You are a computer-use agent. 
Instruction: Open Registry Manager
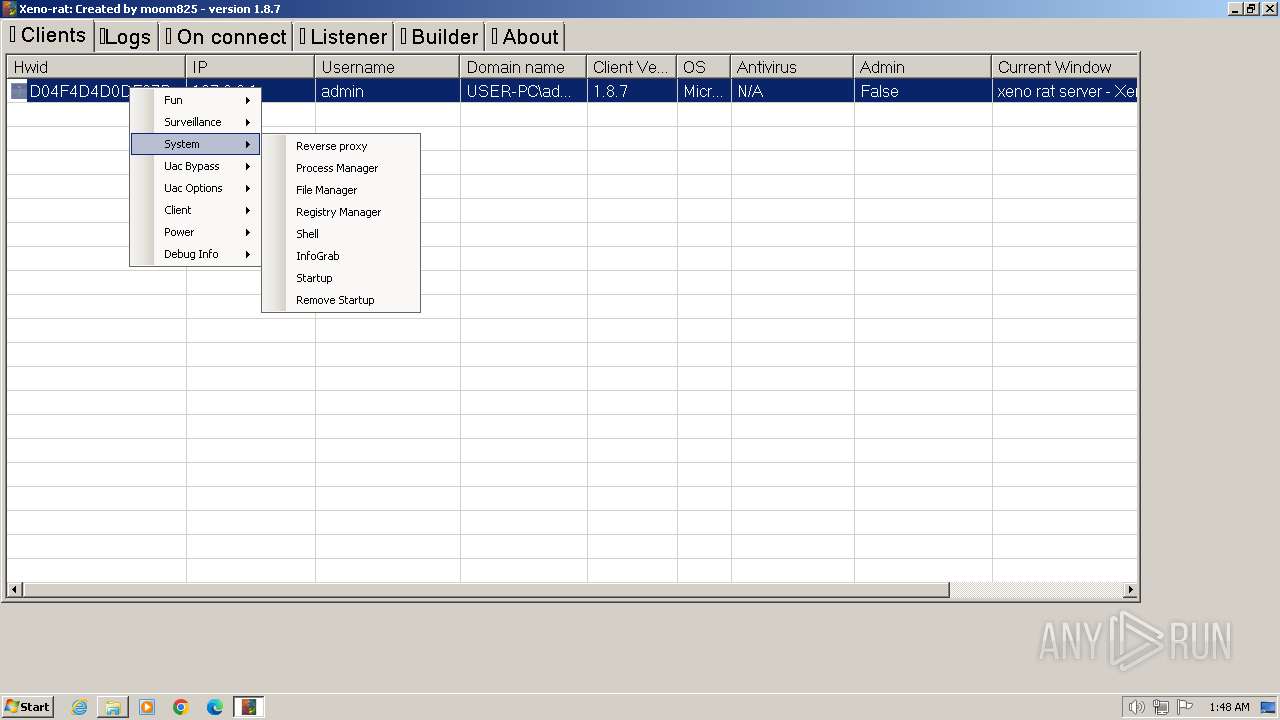pos(341,212)
